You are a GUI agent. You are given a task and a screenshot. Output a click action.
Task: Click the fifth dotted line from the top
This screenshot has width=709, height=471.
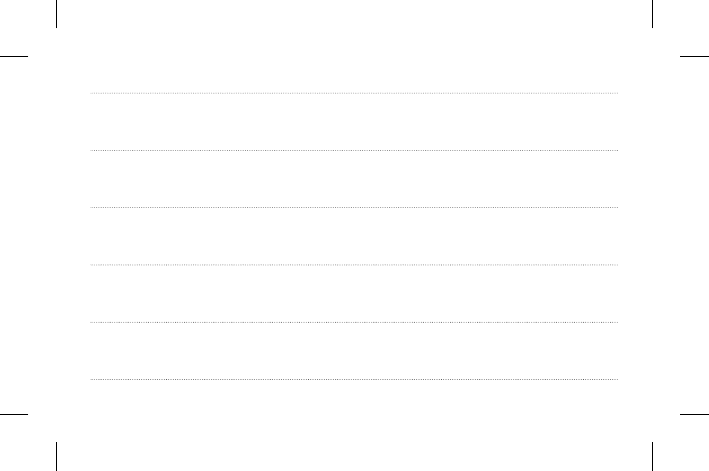pos(354,322)
